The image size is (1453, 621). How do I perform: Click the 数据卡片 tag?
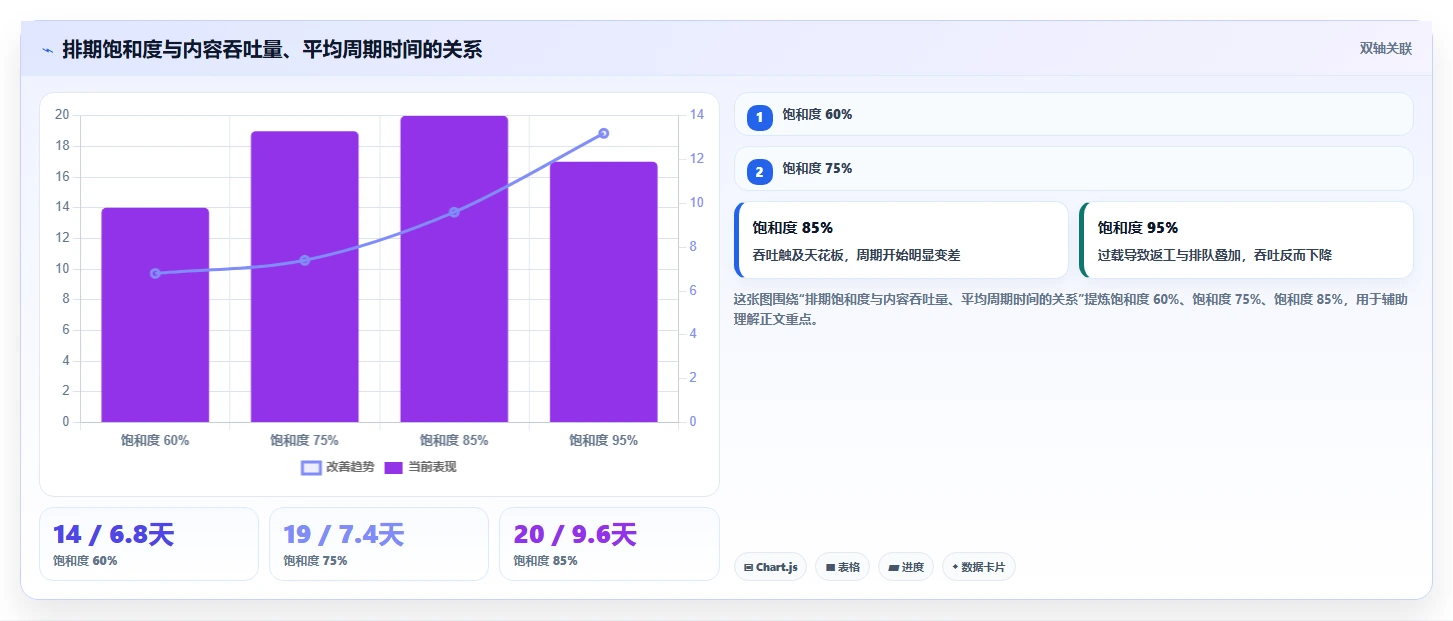(x=979, y=567)
